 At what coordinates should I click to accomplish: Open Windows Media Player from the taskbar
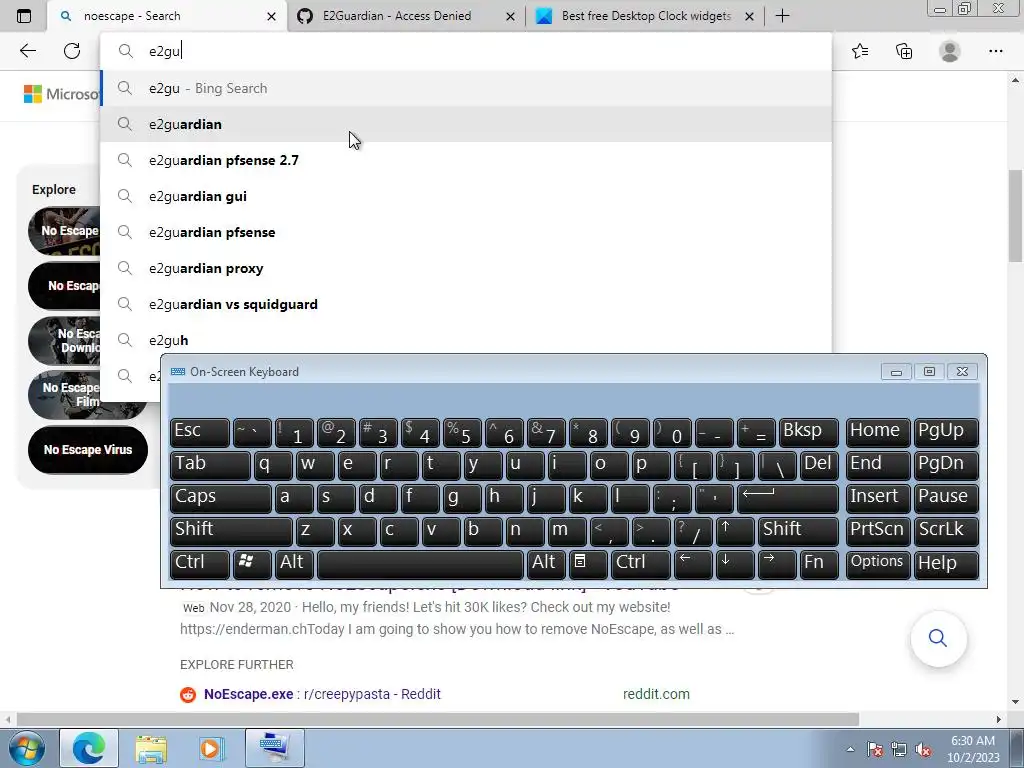pos(211,748)
